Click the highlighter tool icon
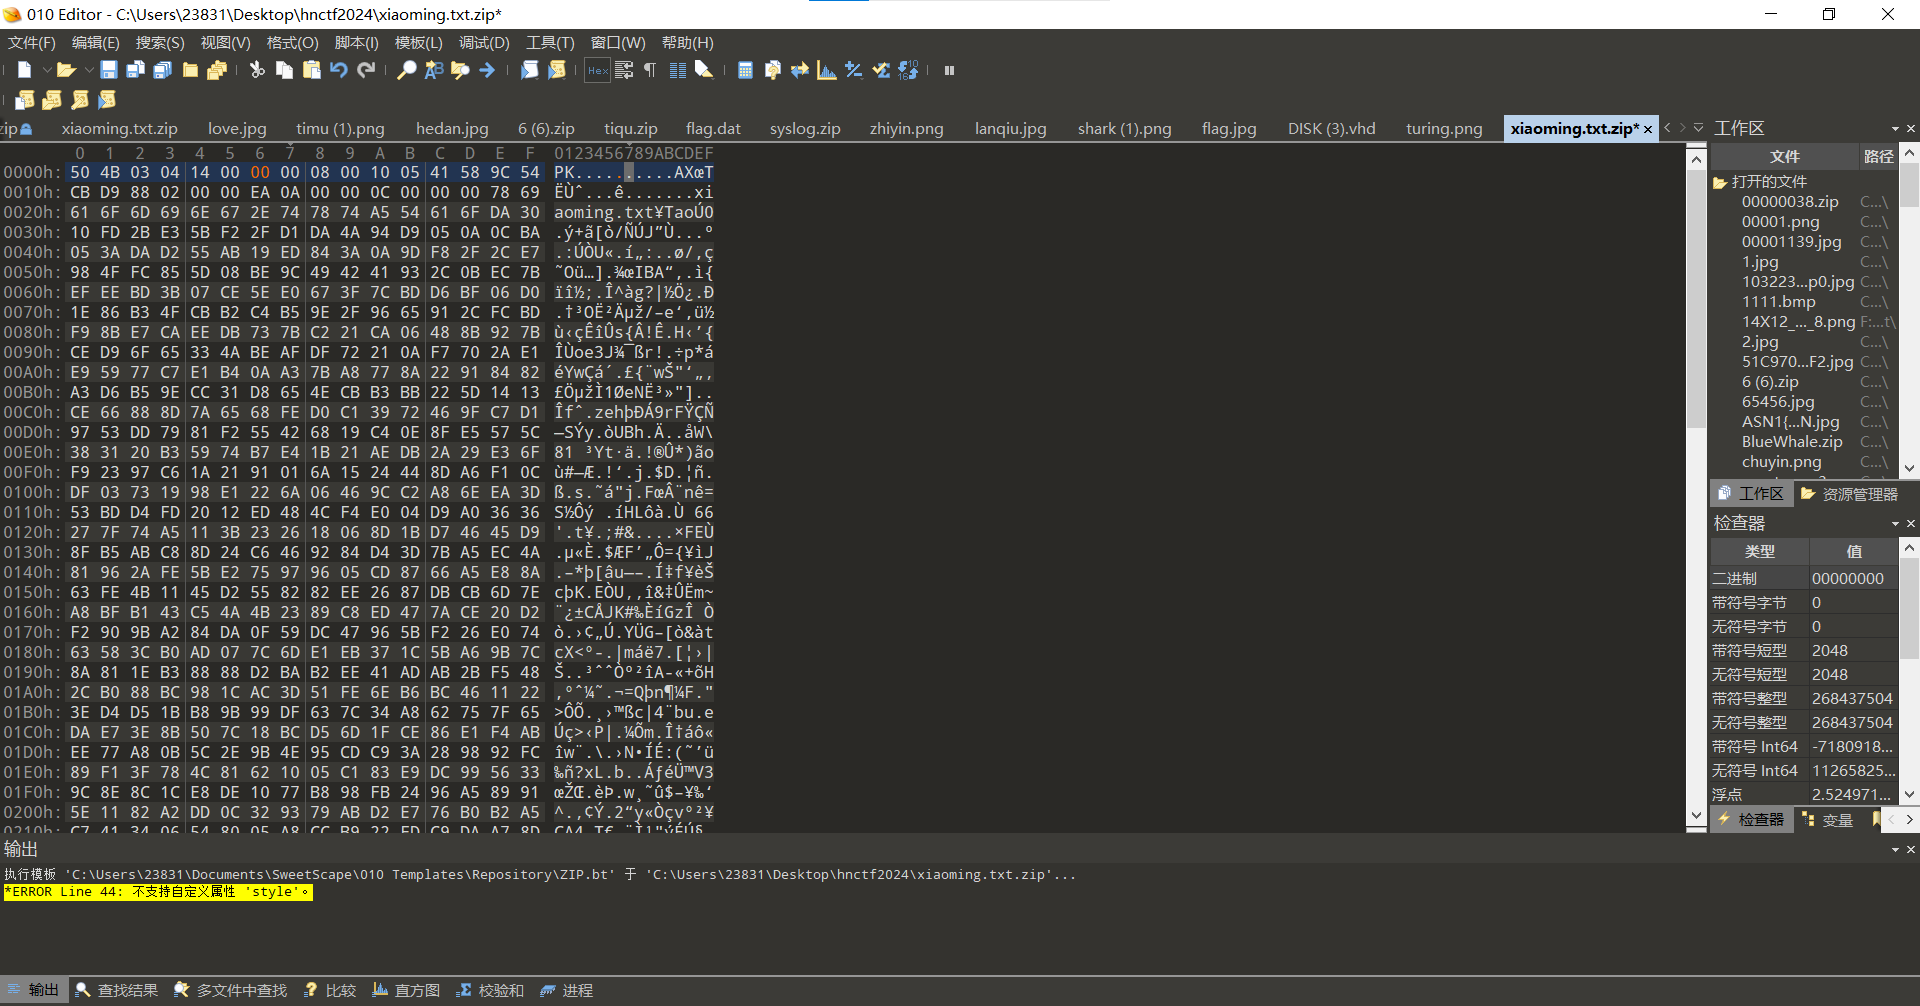1920x1006 pixels. coord(704,70)
